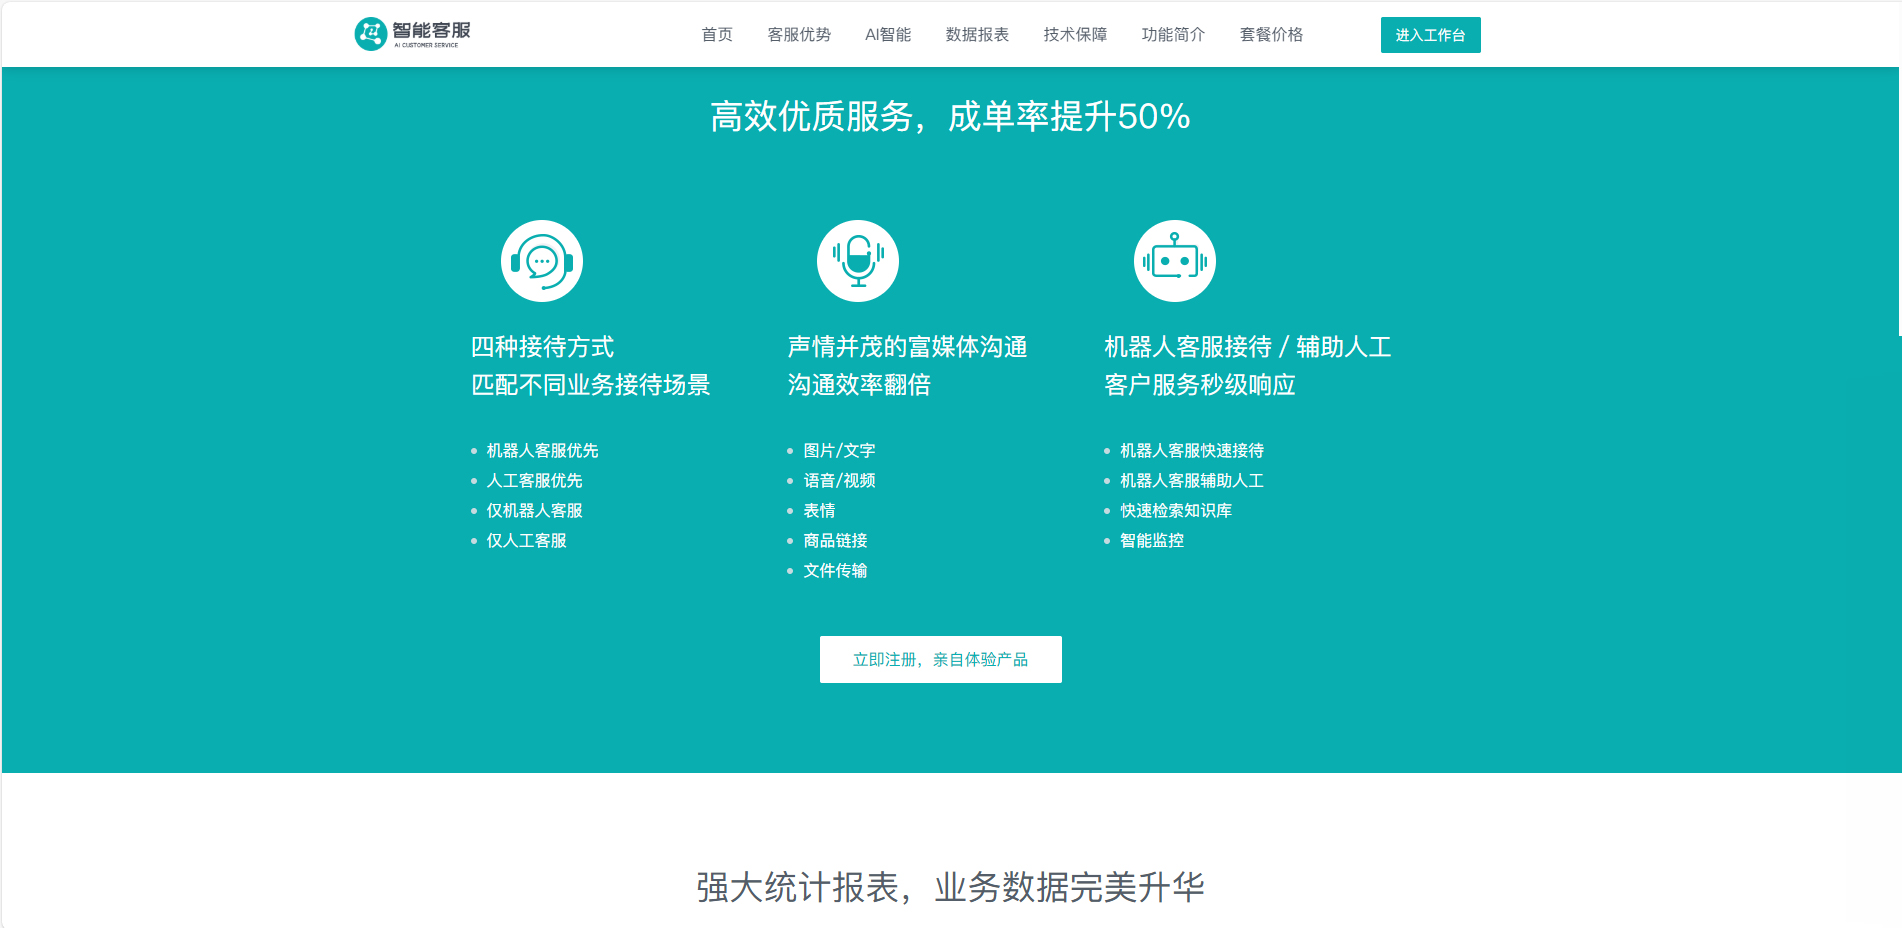Open the 首页 nav item
Screen dimensions: 1902x928
point(717,35)
